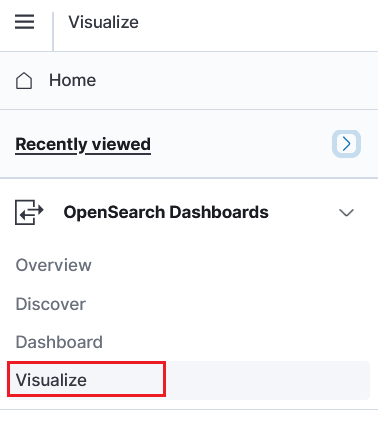This screenshot has height=429, width=387.
Task: Click the down-chevron icon next to OpenSearch Dashboards
Action: [x=346, y=212]
